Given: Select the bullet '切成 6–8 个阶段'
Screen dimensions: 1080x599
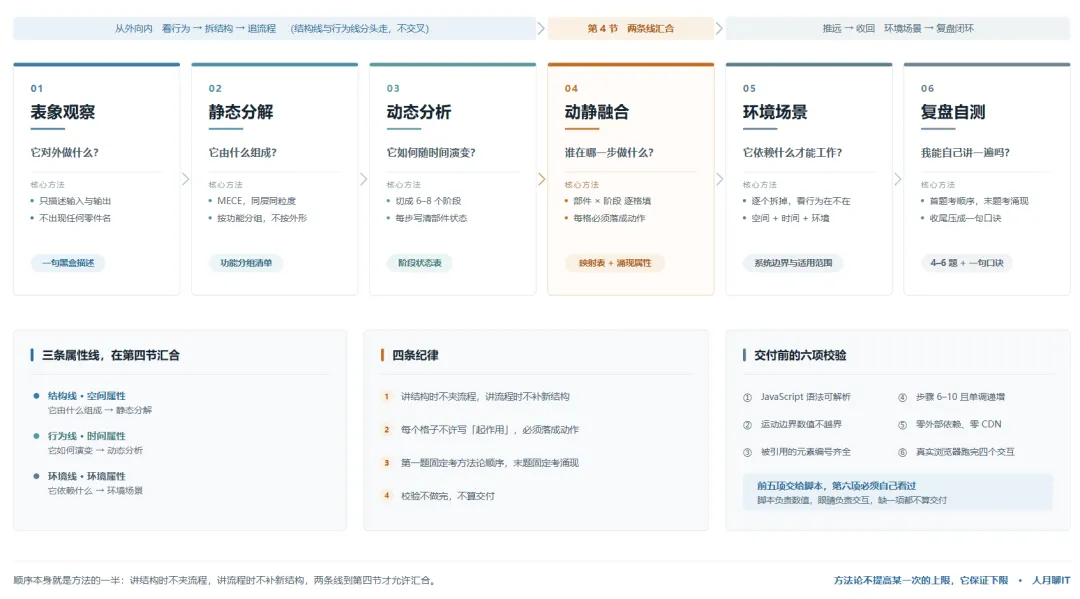Looking at the screenshot, I should pyautogui.click(x=428, y=201).
